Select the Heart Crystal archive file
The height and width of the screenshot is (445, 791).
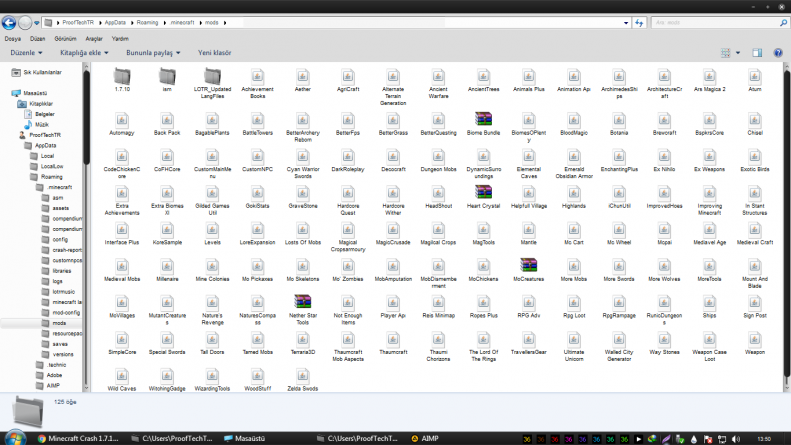(x=483, y=197)
